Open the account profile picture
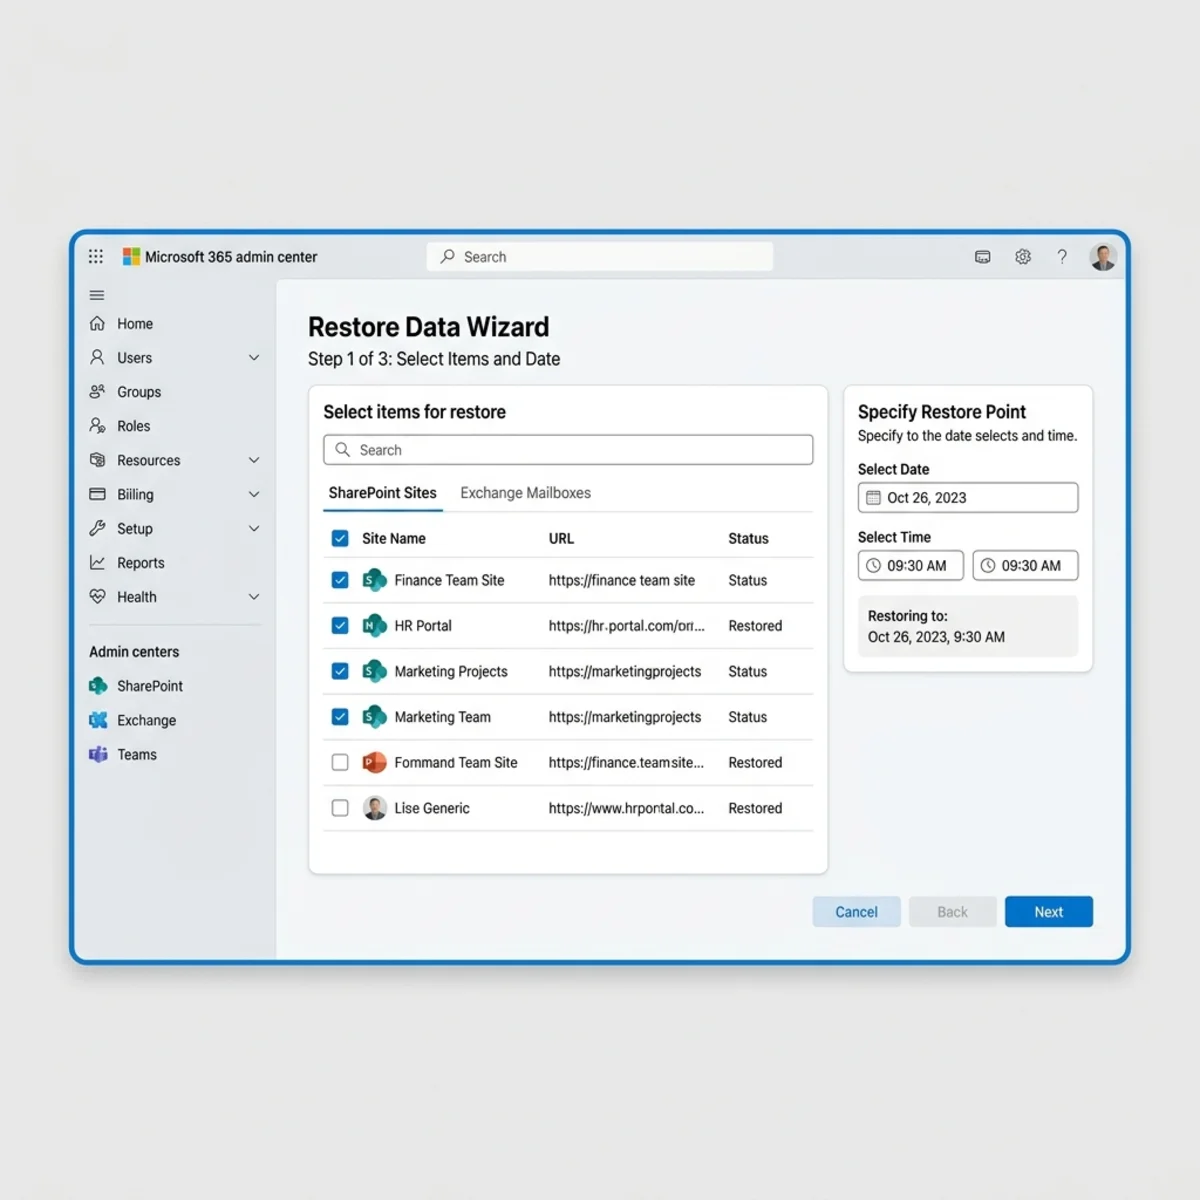The height and width of the screenshot is (1200, 1200). click(1103, 257)
